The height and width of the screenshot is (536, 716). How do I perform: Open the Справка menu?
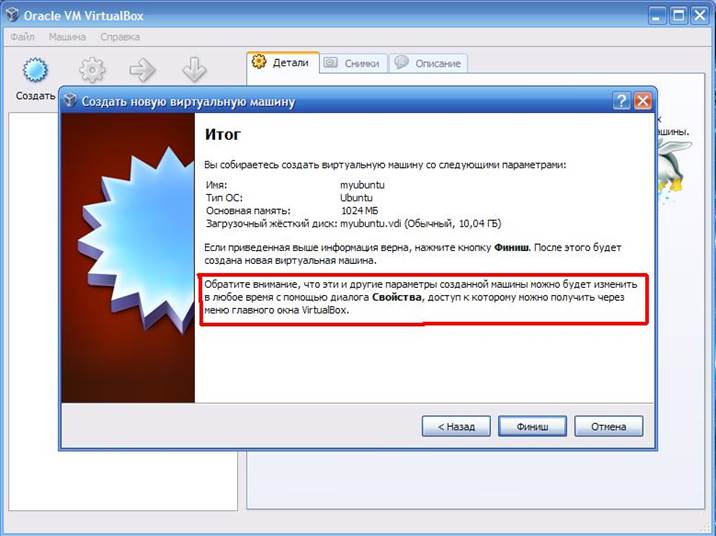(120, 37)
